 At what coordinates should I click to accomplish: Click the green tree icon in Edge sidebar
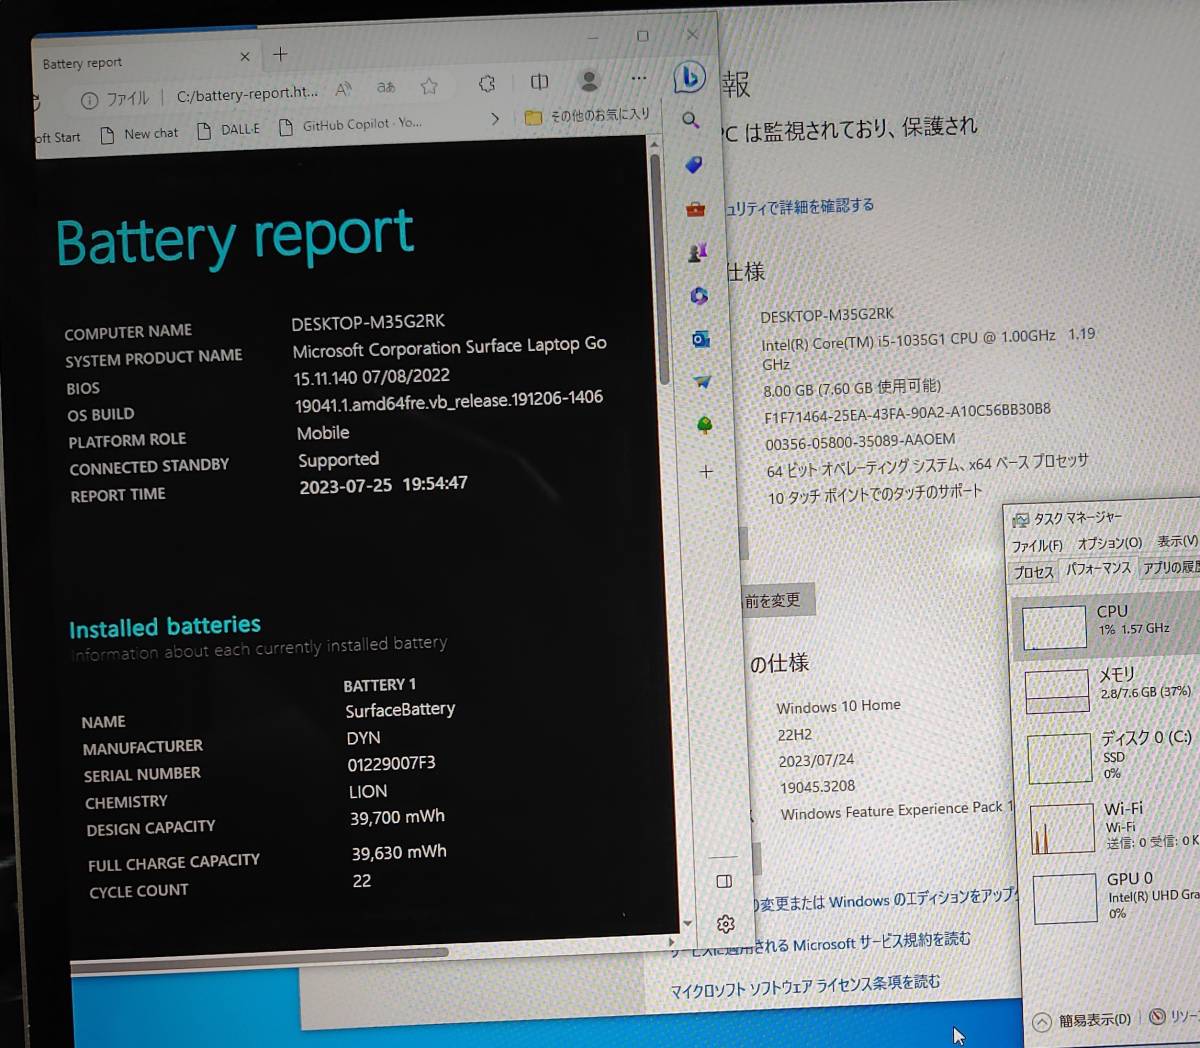705,425
